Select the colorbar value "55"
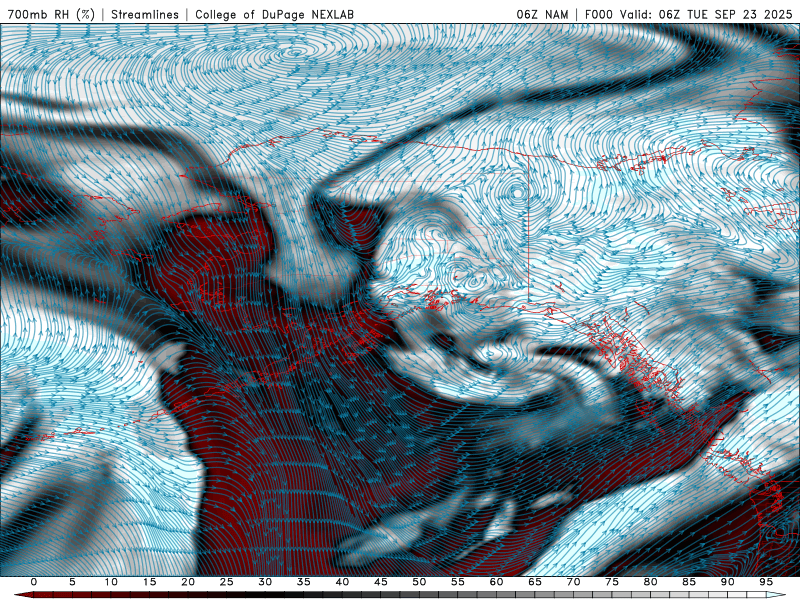 [x=458, y=582]
